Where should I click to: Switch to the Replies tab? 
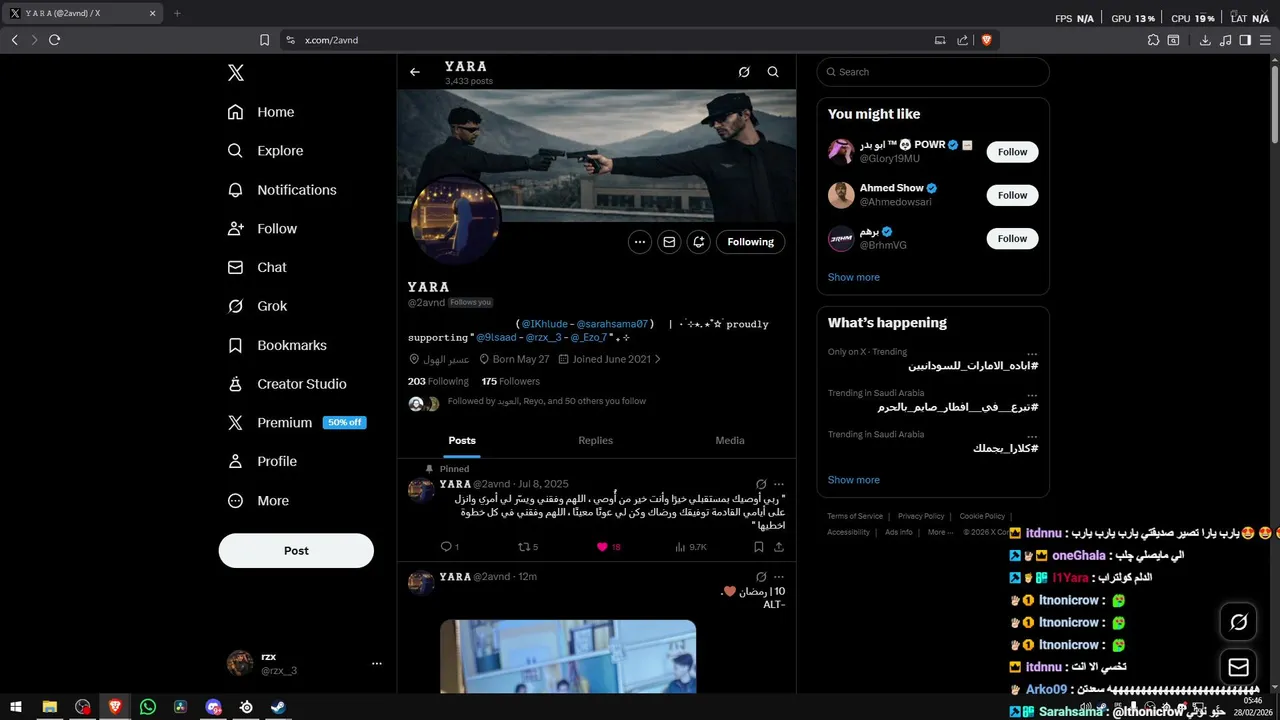tap(596, 441)
